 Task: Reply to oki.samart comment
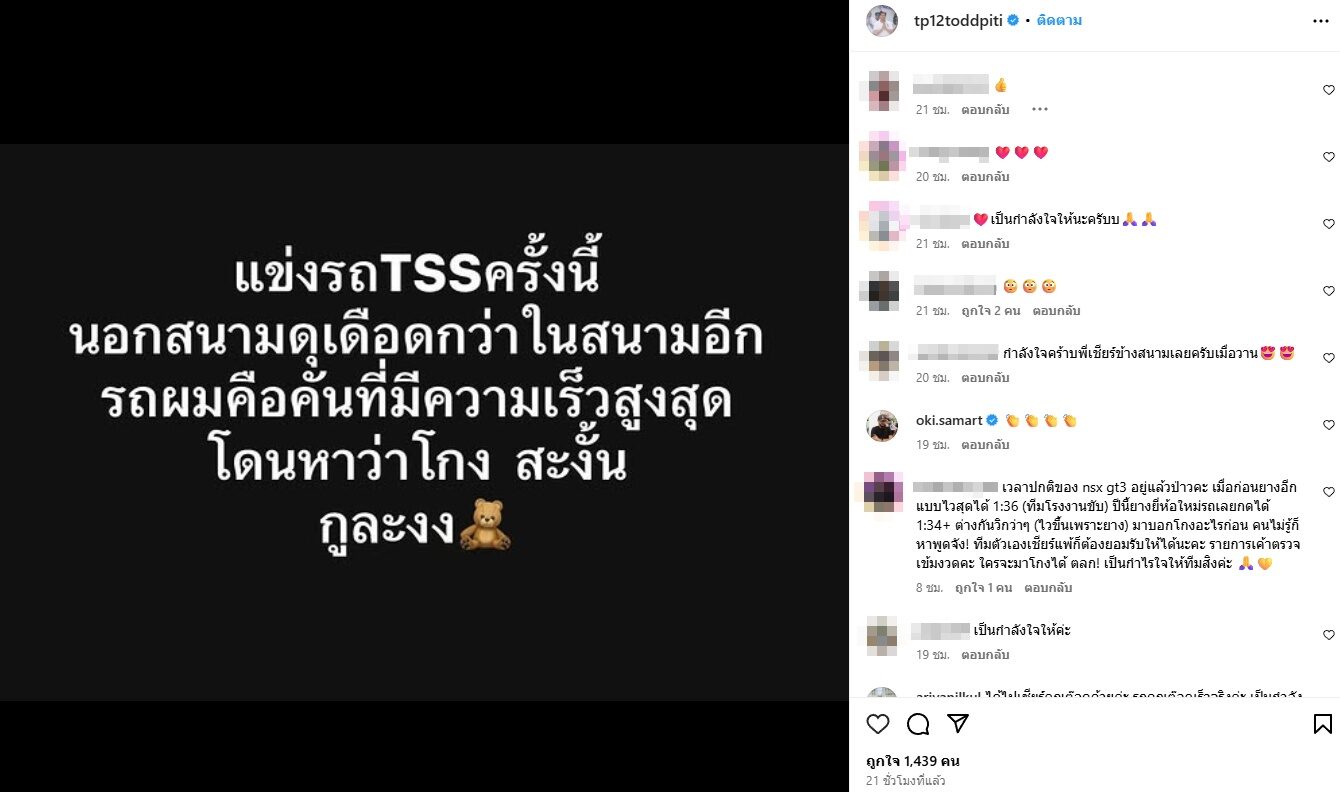(x=986, y=445)
